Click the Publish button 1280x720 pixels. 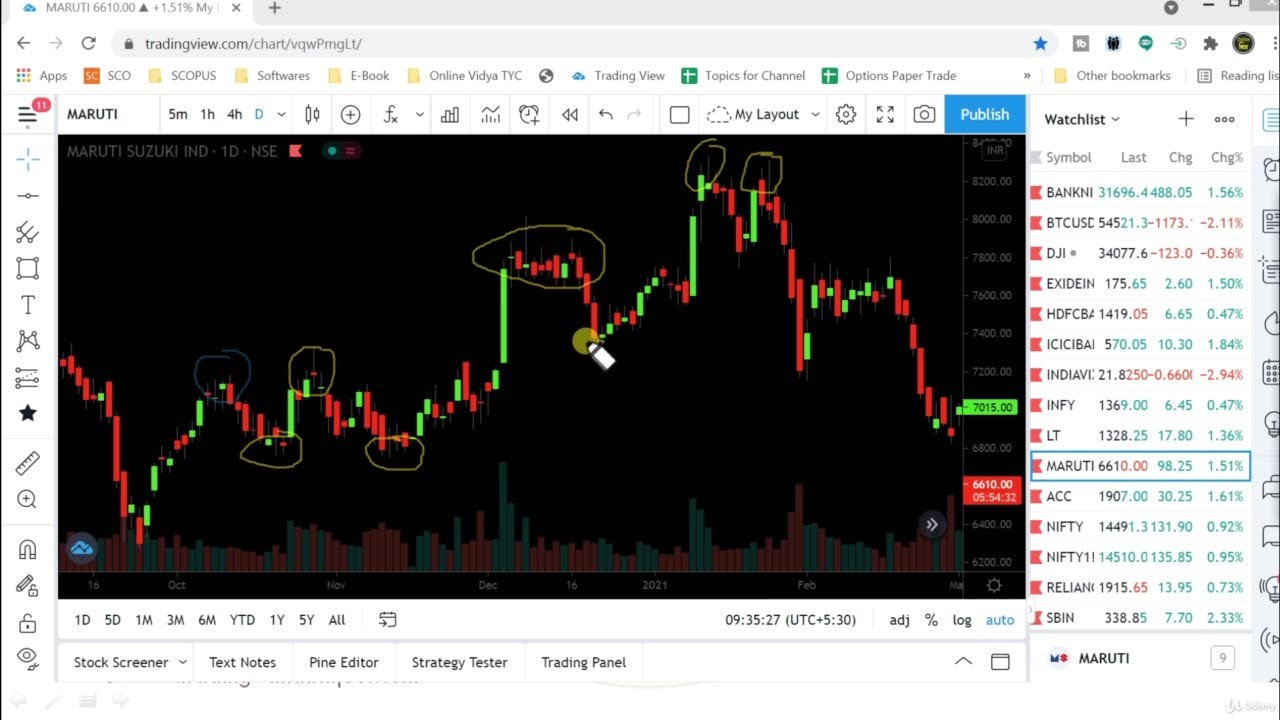click(x=985, y=114)
